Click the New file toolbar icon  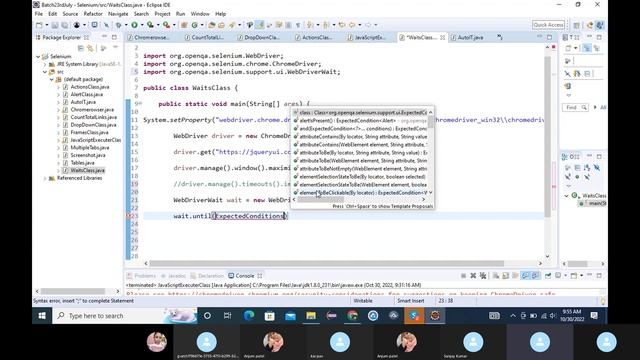(39, 25)
